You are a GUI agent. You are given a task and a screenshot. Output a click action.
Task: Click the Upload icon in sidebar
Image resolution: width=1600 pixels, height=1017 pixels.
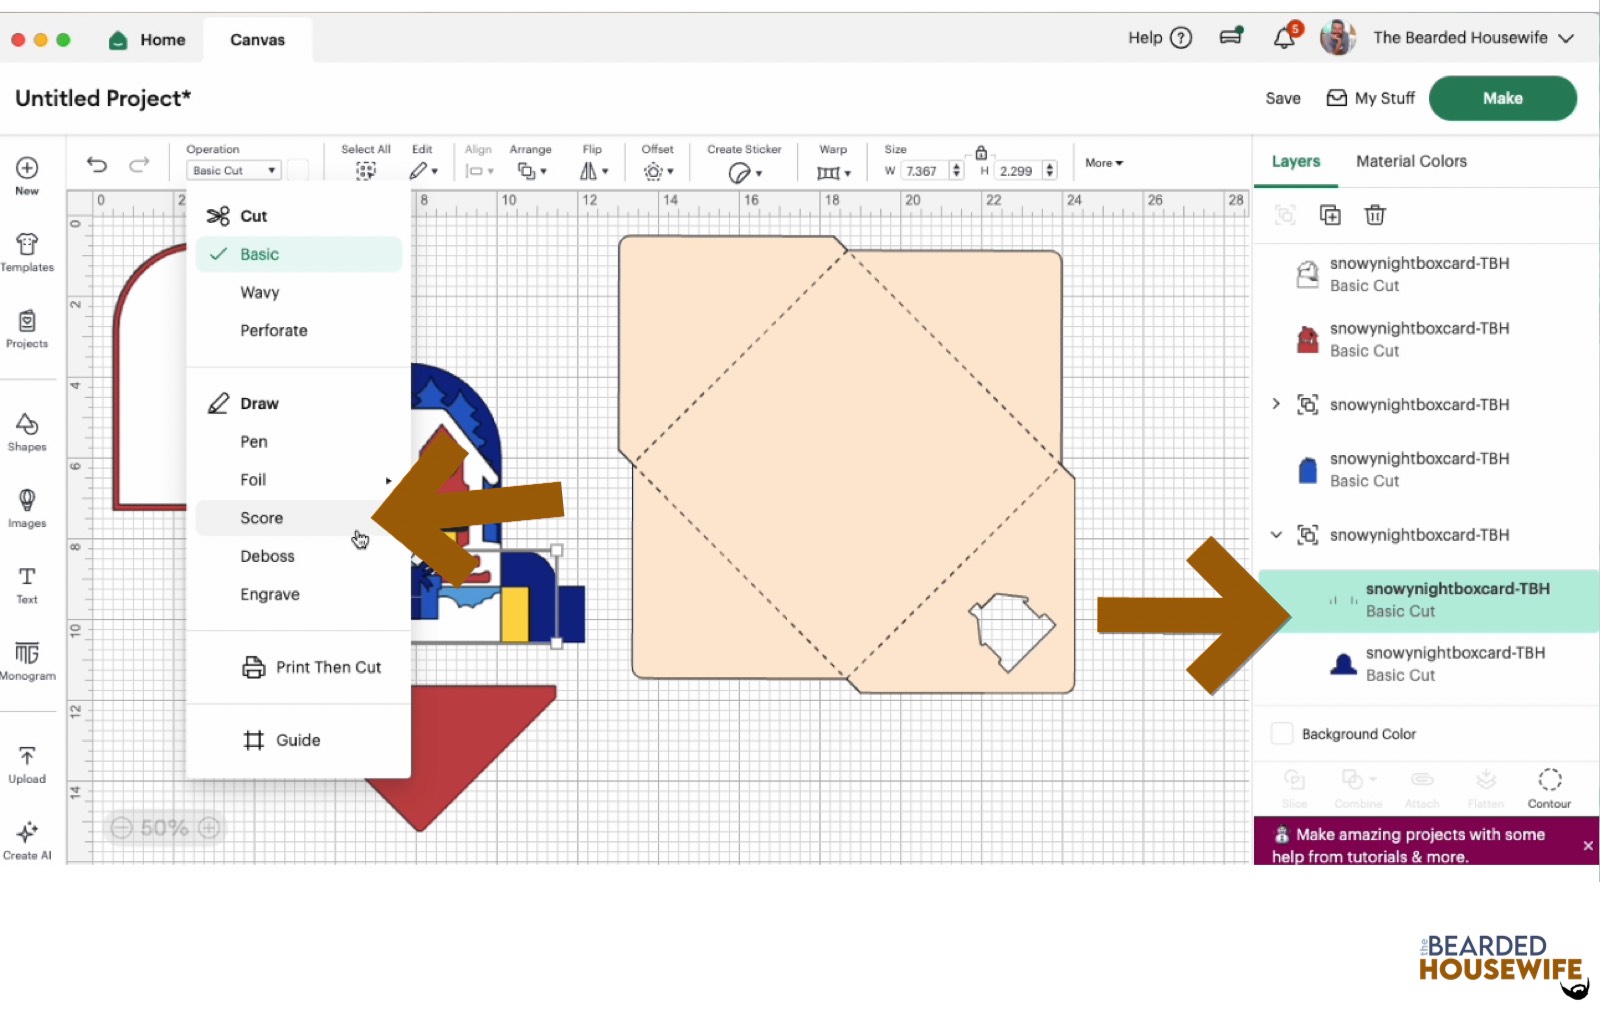[x=27, y=763]
